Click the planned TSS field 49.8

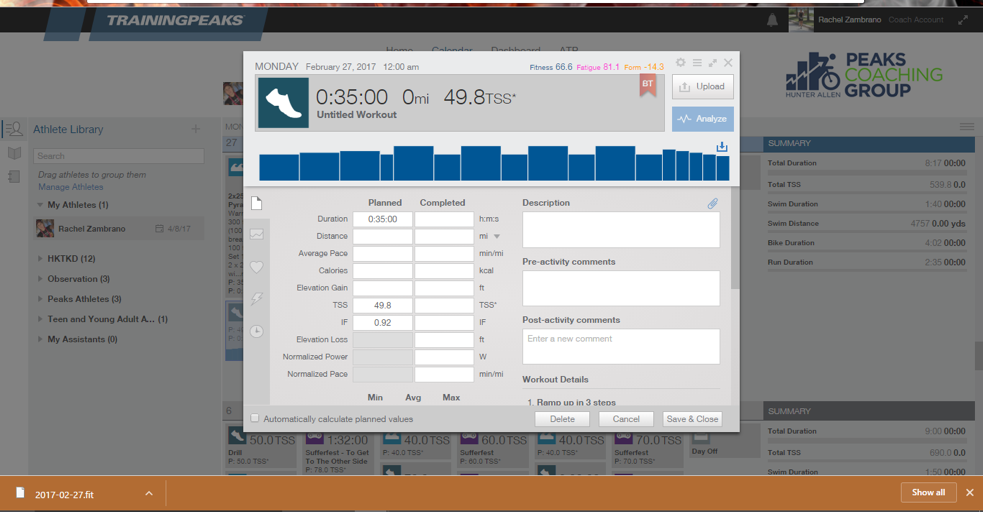[382, 305]
